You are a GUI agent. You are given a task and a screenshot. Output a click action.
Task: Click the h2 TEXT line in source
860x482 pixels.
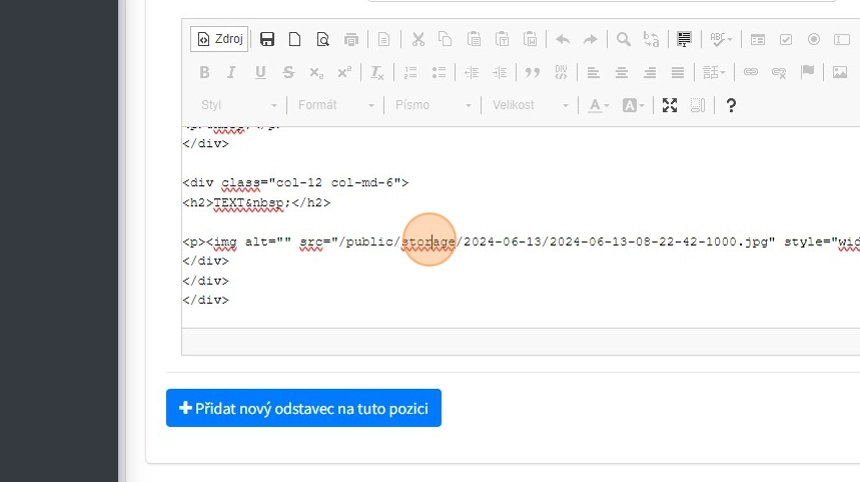256,203
